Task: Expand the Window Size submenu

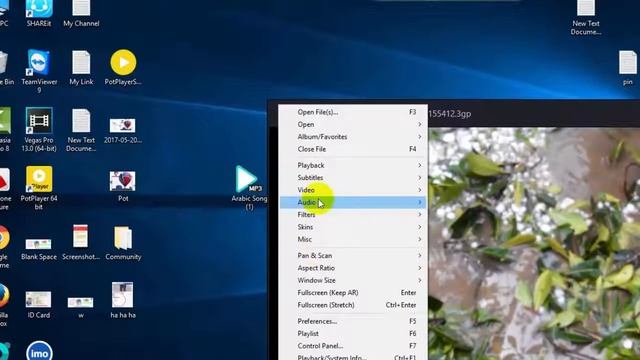Action: point(353,280)
